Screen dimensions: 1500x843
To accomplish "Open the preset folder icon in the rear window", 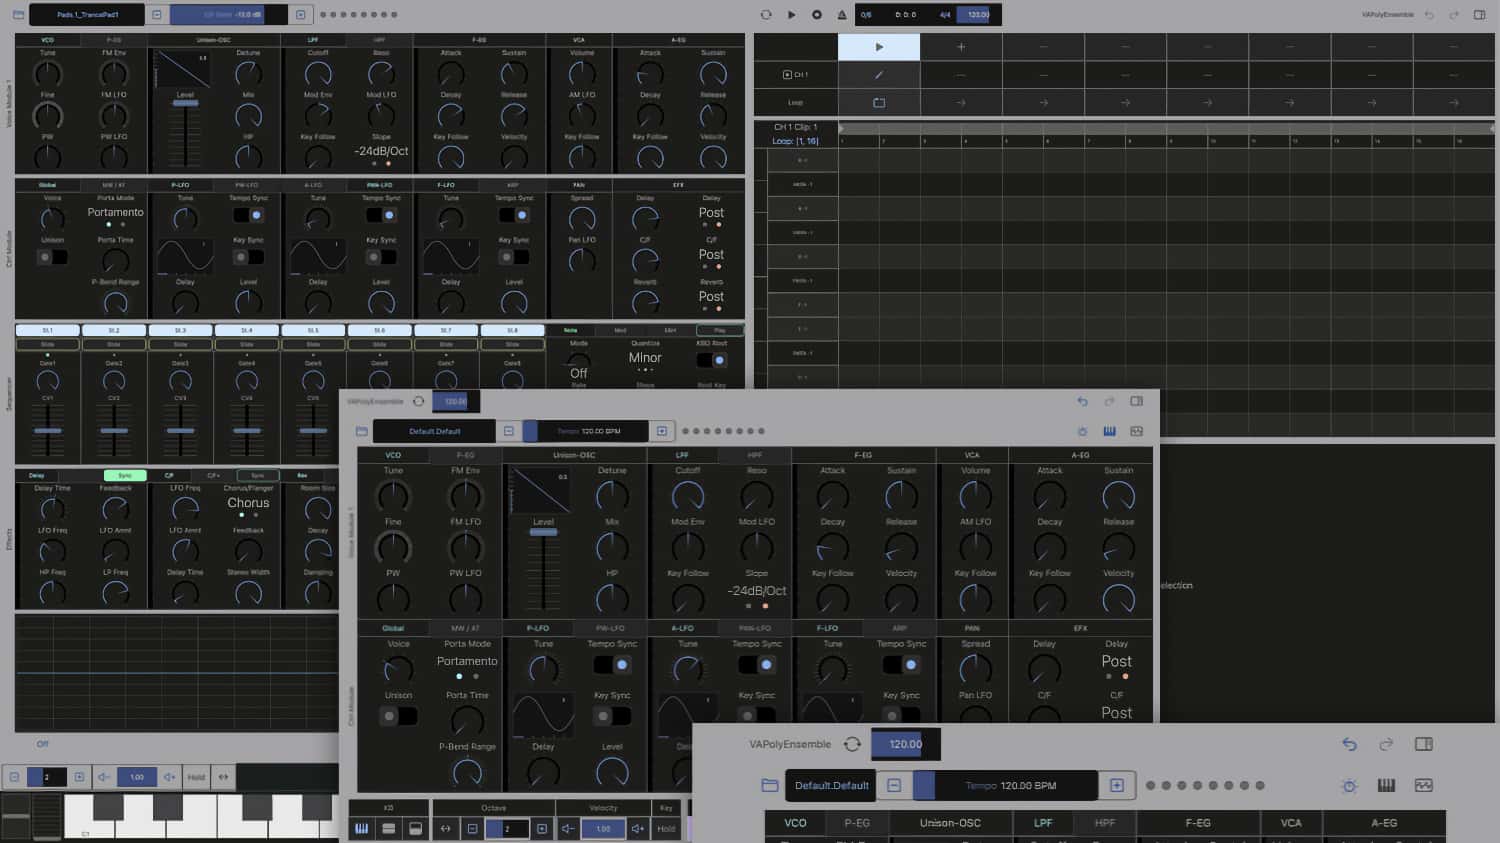I will 18,15.
